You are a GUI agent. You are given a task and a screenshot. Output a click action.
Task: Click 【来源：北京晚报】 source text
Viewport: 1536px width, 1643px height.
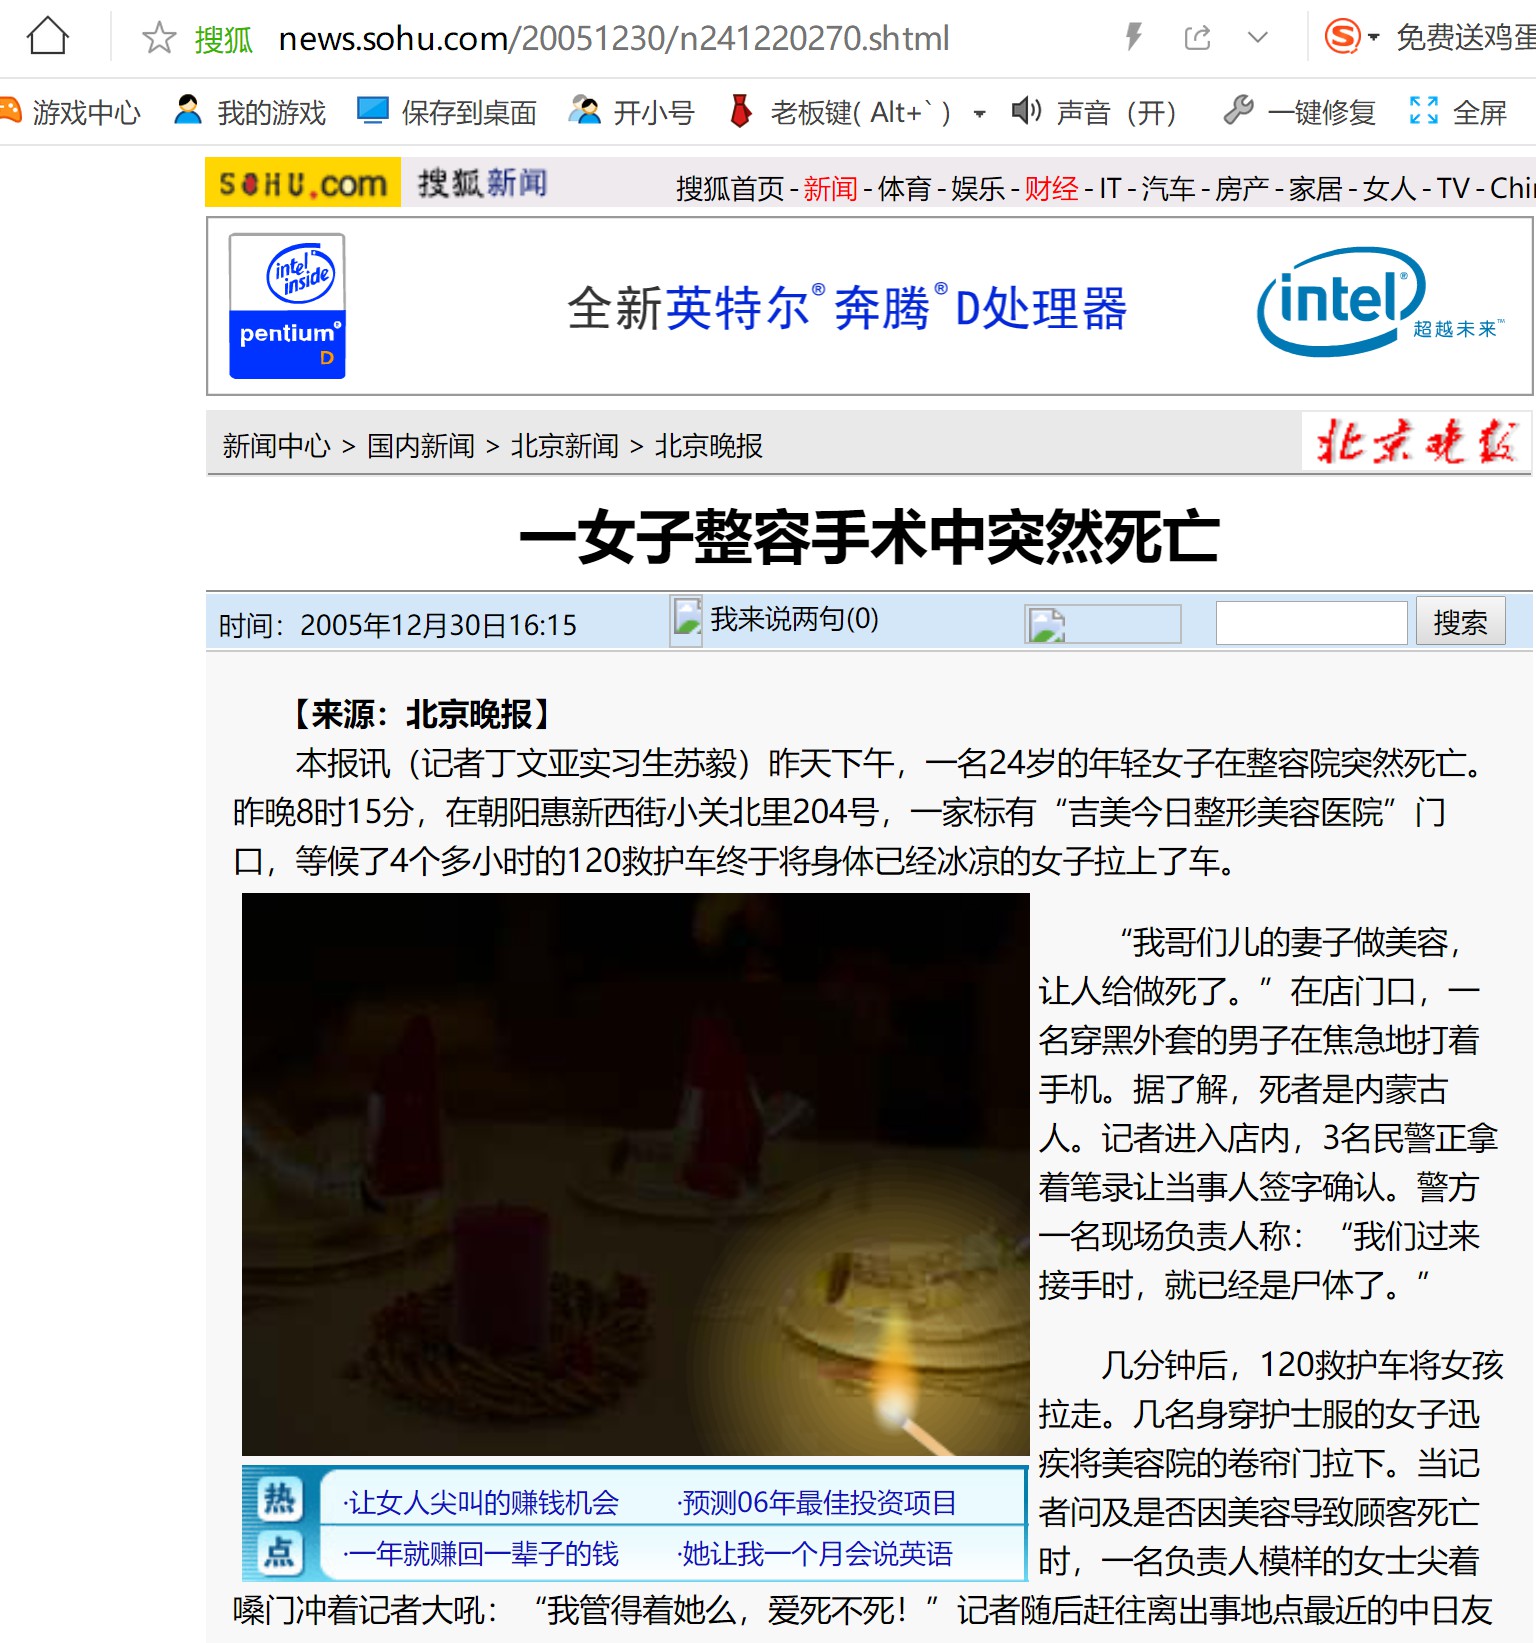point(420,714)
